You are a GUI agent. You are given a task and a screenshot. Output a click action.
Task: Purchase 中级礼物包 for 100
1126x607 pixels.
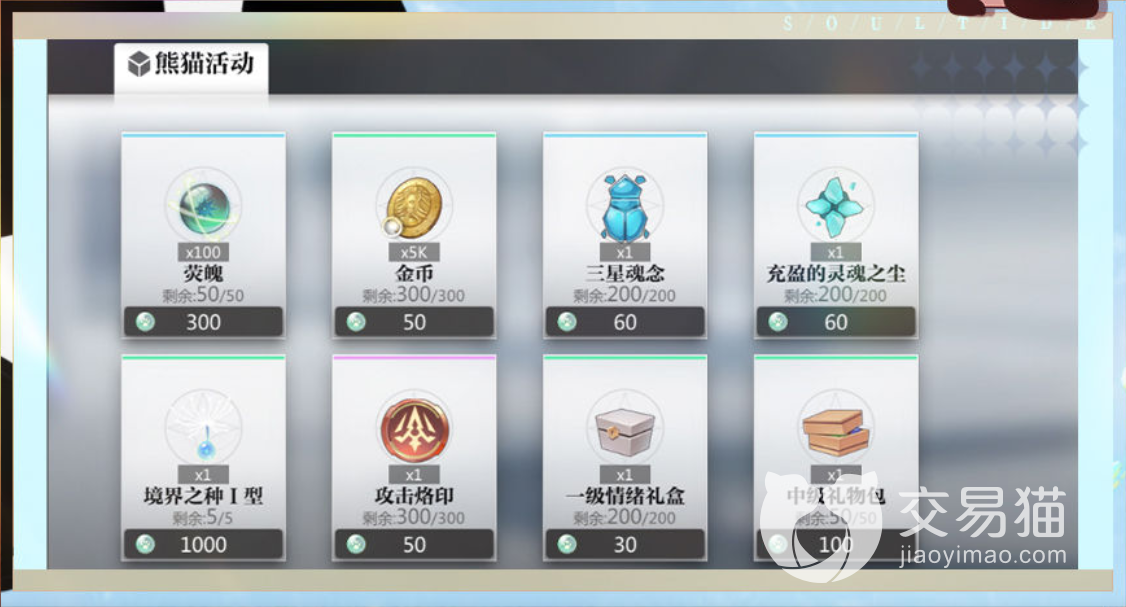point(836,545)
